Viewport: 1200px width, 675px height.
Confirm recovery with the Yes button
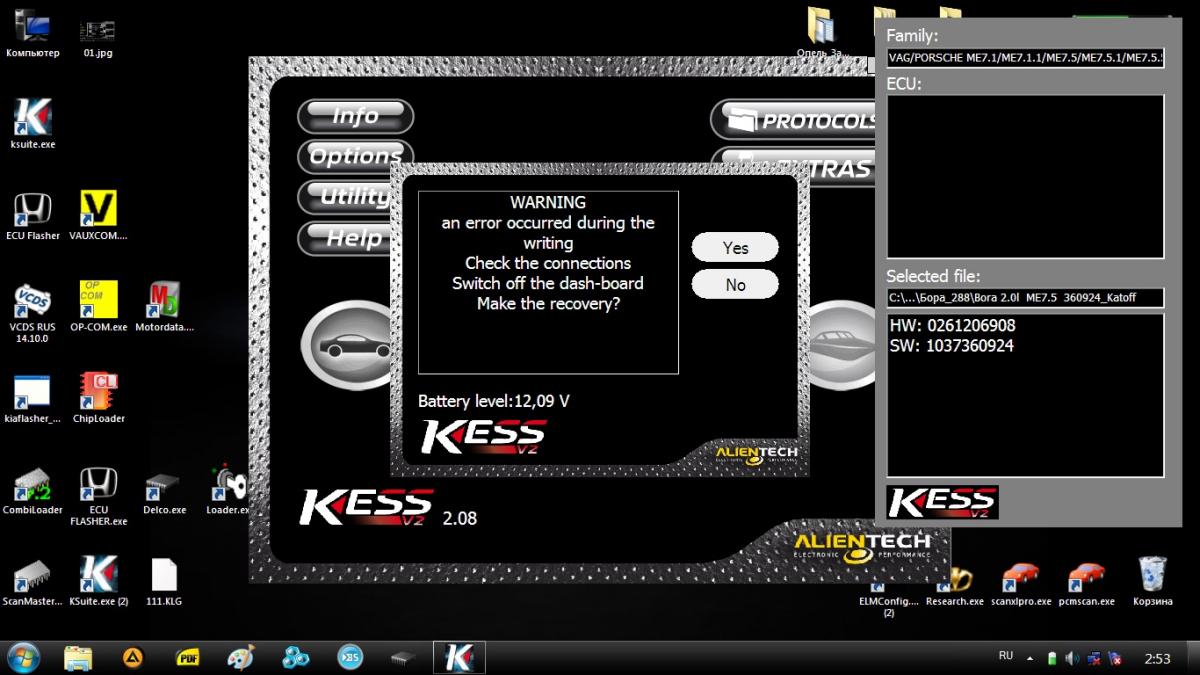click(735, 248)
